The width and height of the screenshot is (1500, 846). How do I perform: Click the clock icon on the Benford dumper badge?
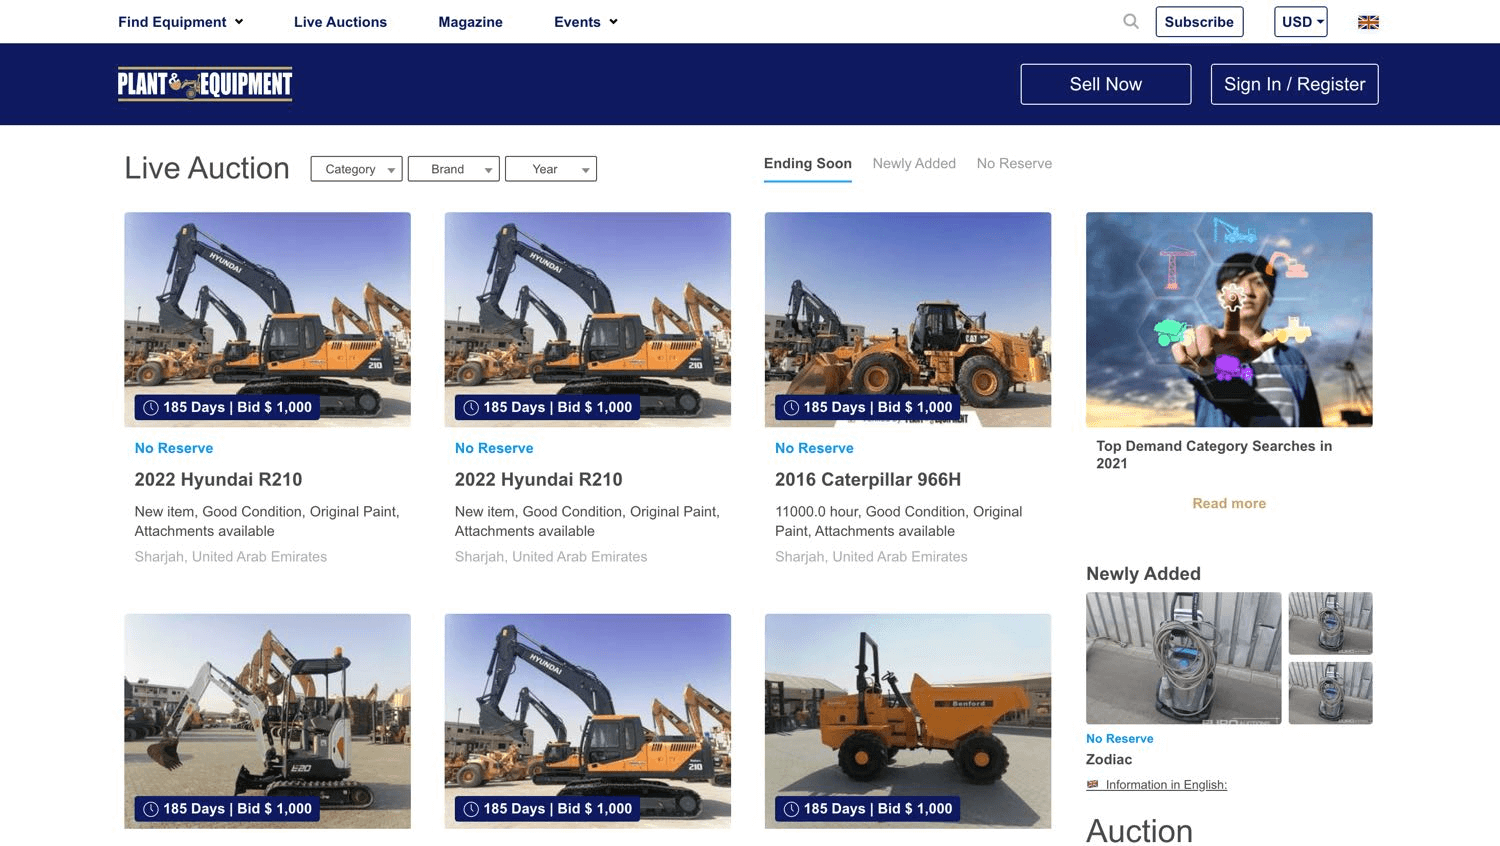point(791,809)
